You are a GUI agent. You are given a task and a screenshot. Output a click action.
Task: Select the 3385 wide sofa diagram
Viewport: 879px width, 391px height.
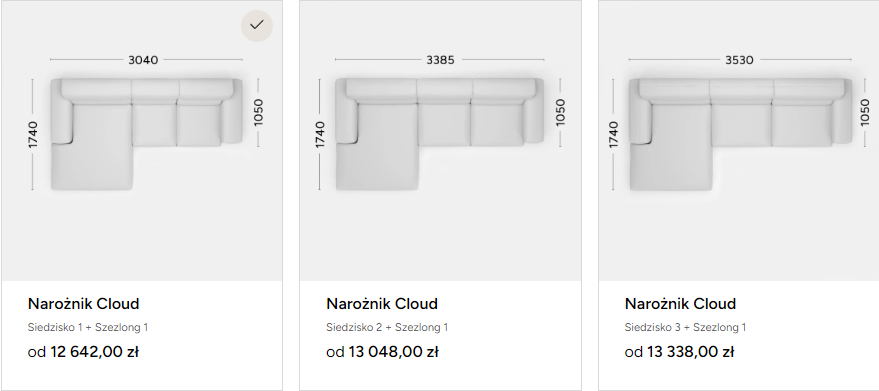point(440,134)
